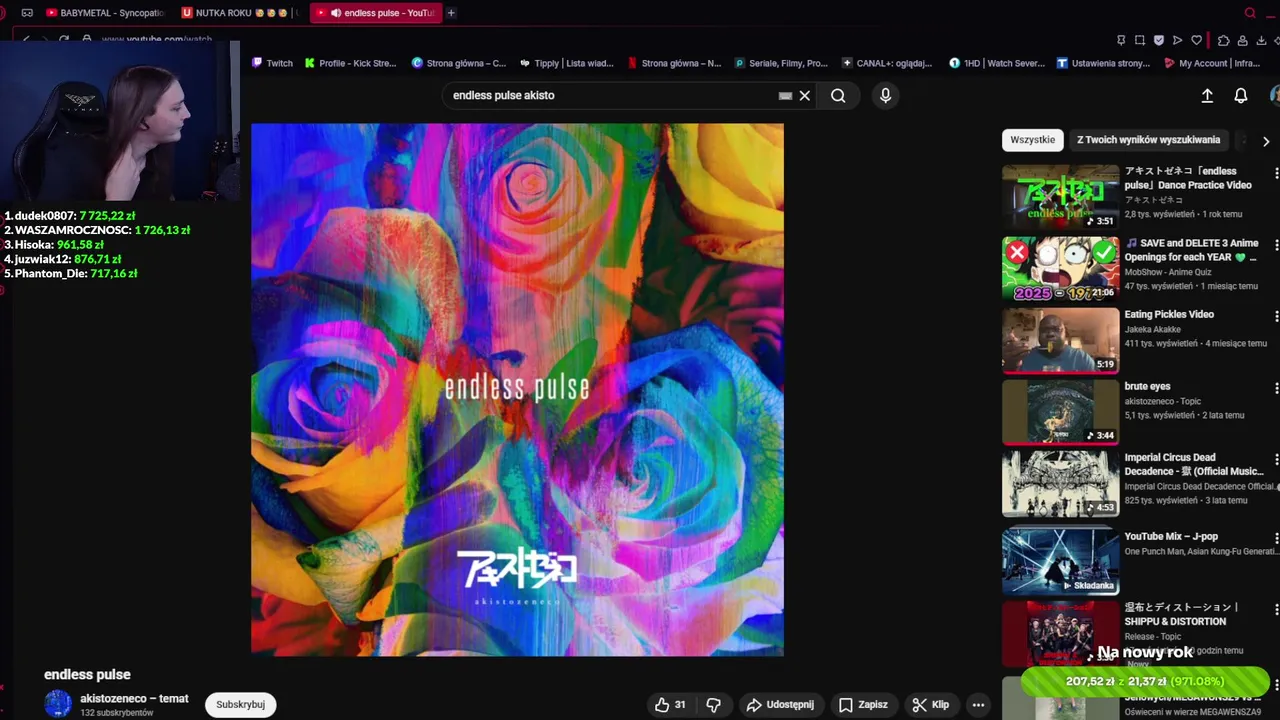Open the on-screen keyboard icon in search box
The width and height of the screenshot is (1280, 720).
point(785,96)
